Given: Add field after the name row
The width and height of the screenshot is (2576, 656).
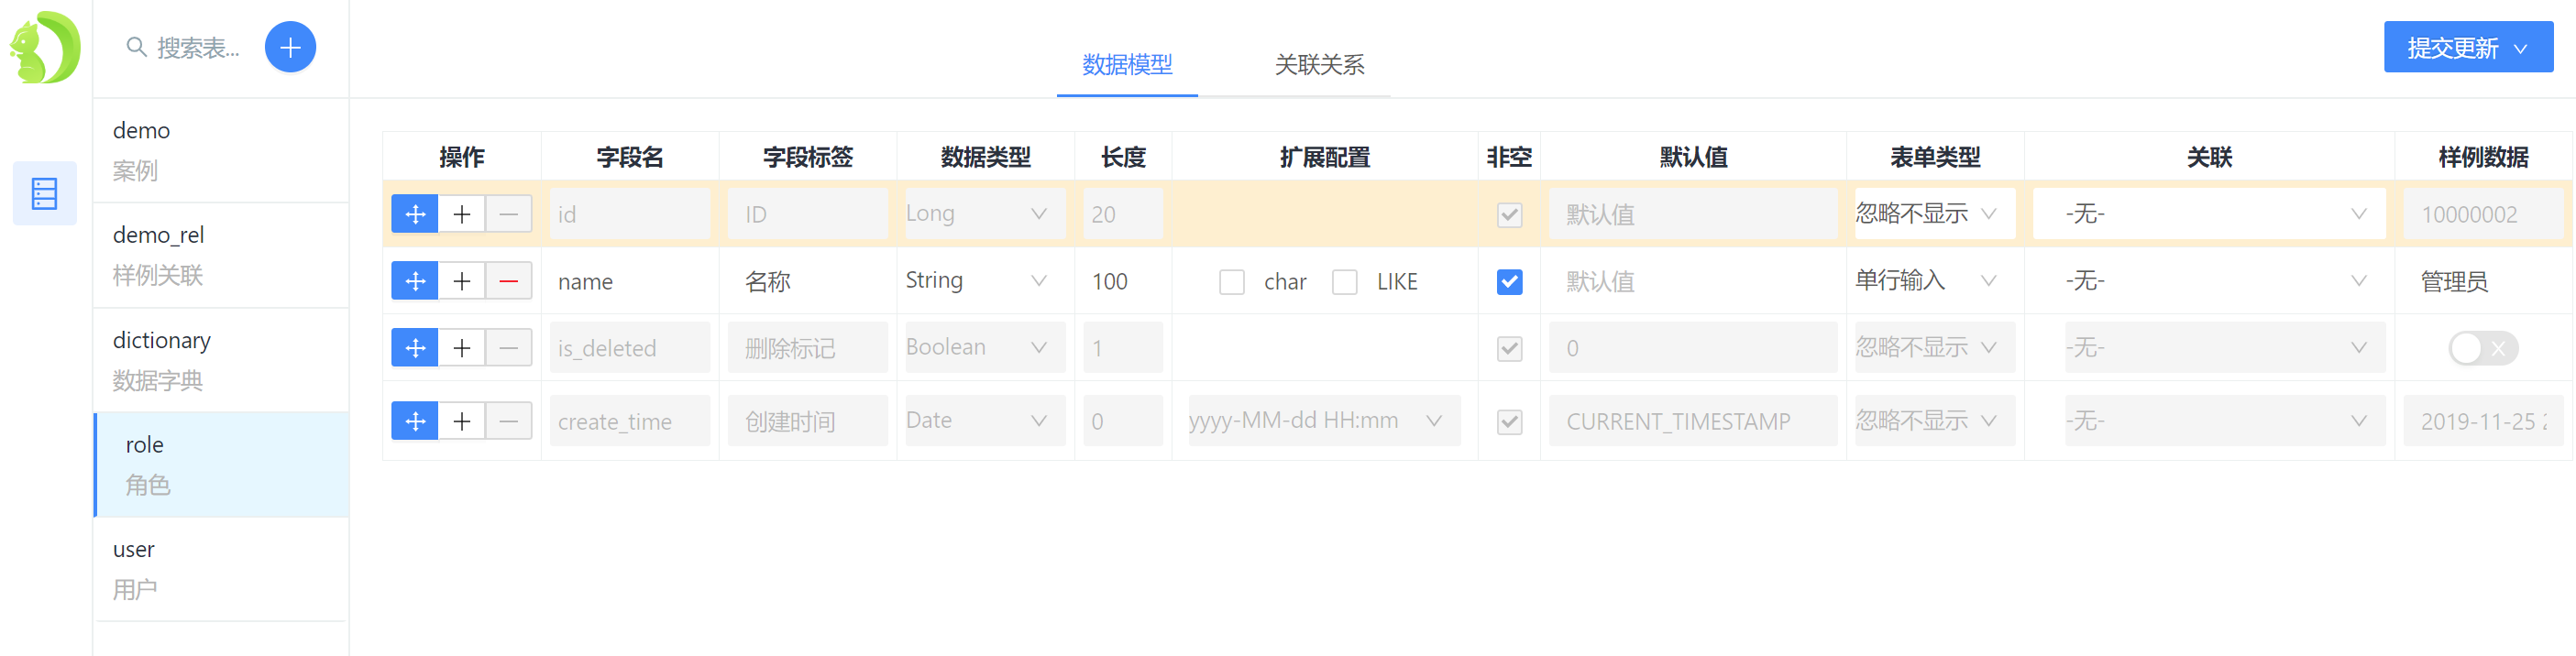Looking at the screenshot, I should (462, 281).
